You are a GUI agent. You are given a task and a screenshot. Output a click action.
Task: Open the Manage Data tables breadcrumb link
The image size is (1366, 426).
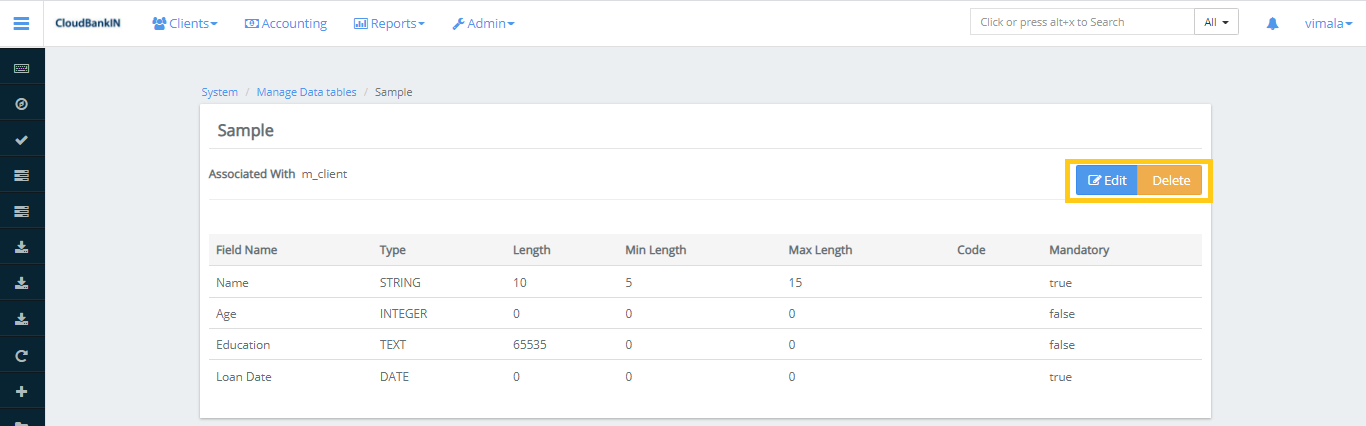pyautogui.click(x=306, y=92)
